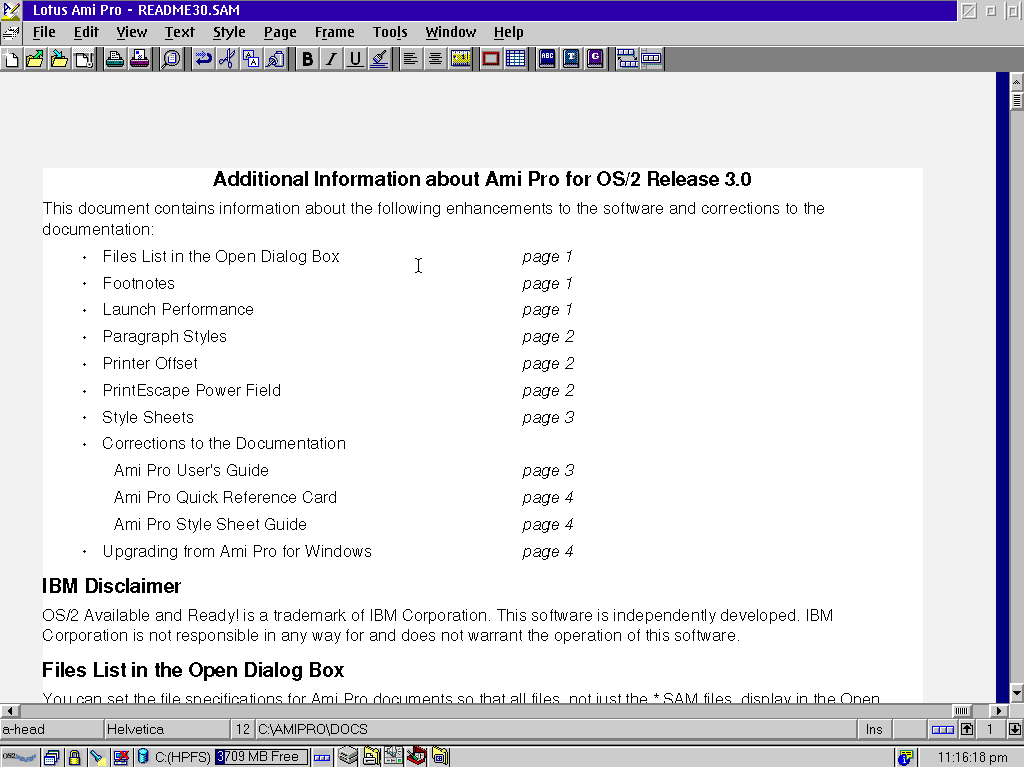This screenshot has width=1024, height=767.
Task: Go to next page with down arrow
Action: (x=1015, y=729)
